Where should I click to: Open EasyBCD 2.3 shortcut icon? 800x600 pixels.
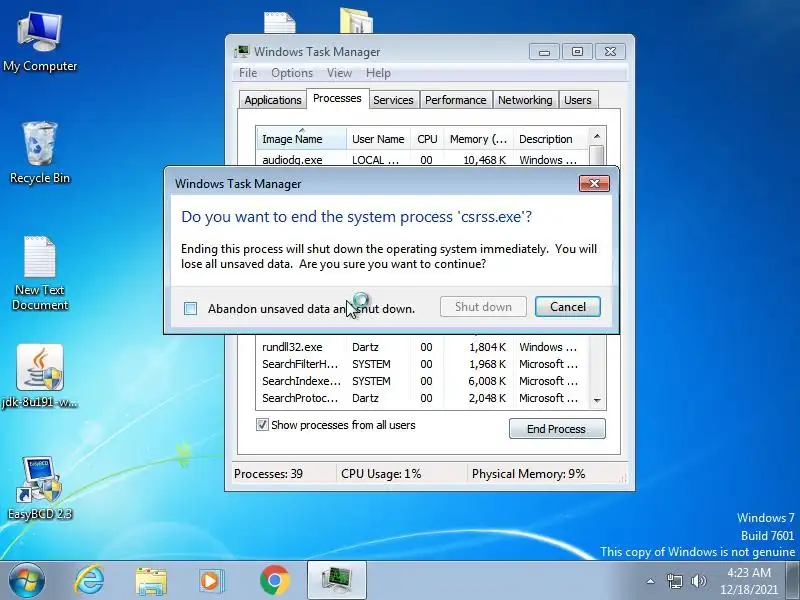tap(40, 487)
